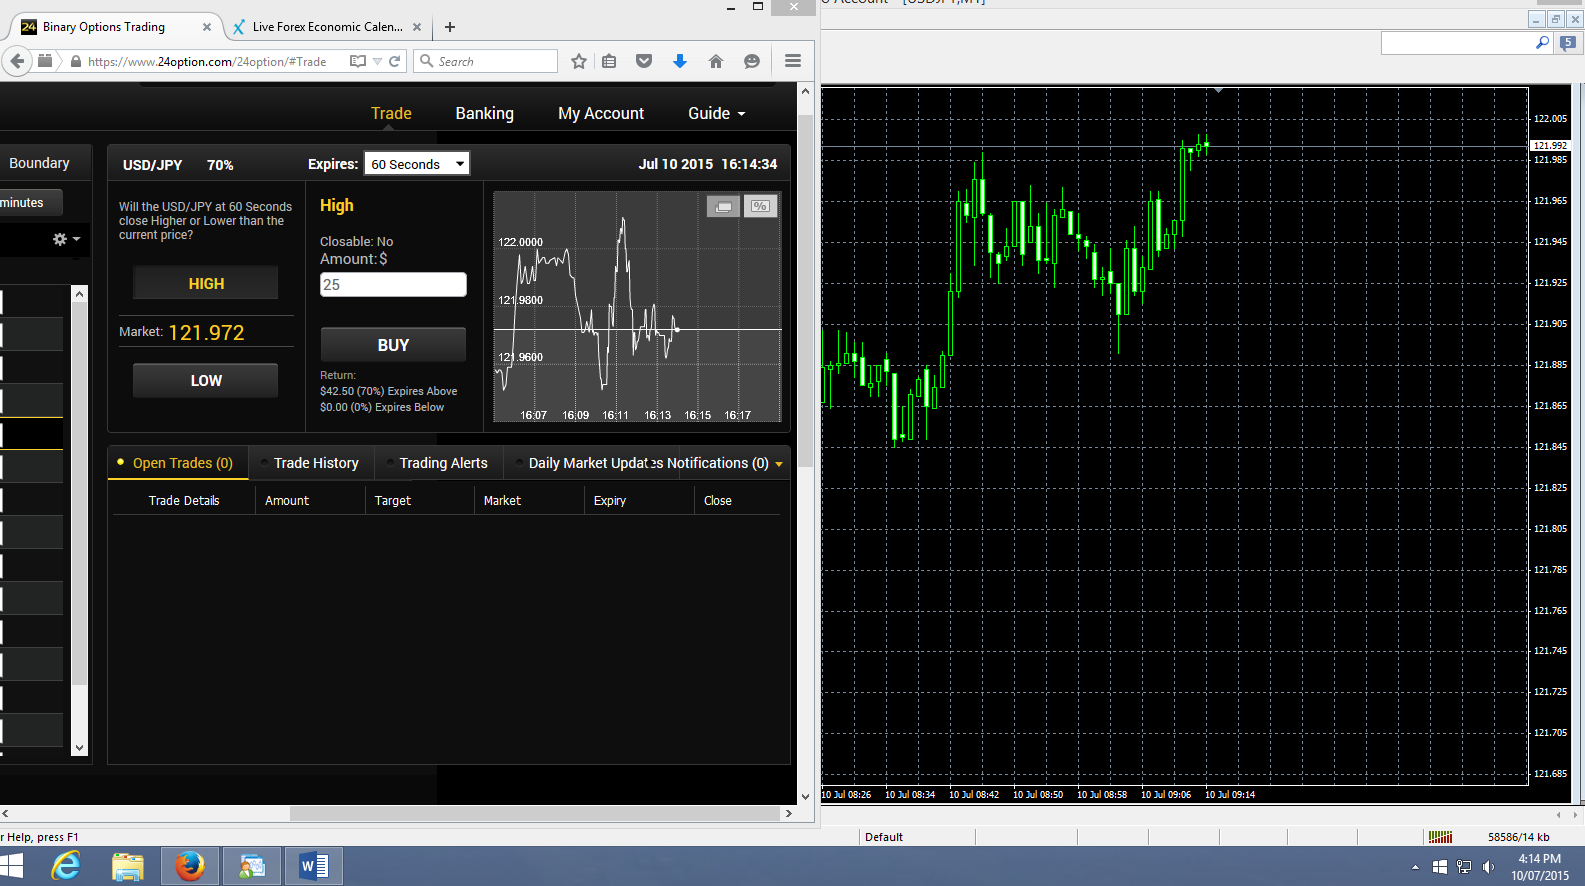The width and height of the screenshot is (1585, 886).
Task: Expand the Notifications dropdown arrow
Action: tap(779, 464)
